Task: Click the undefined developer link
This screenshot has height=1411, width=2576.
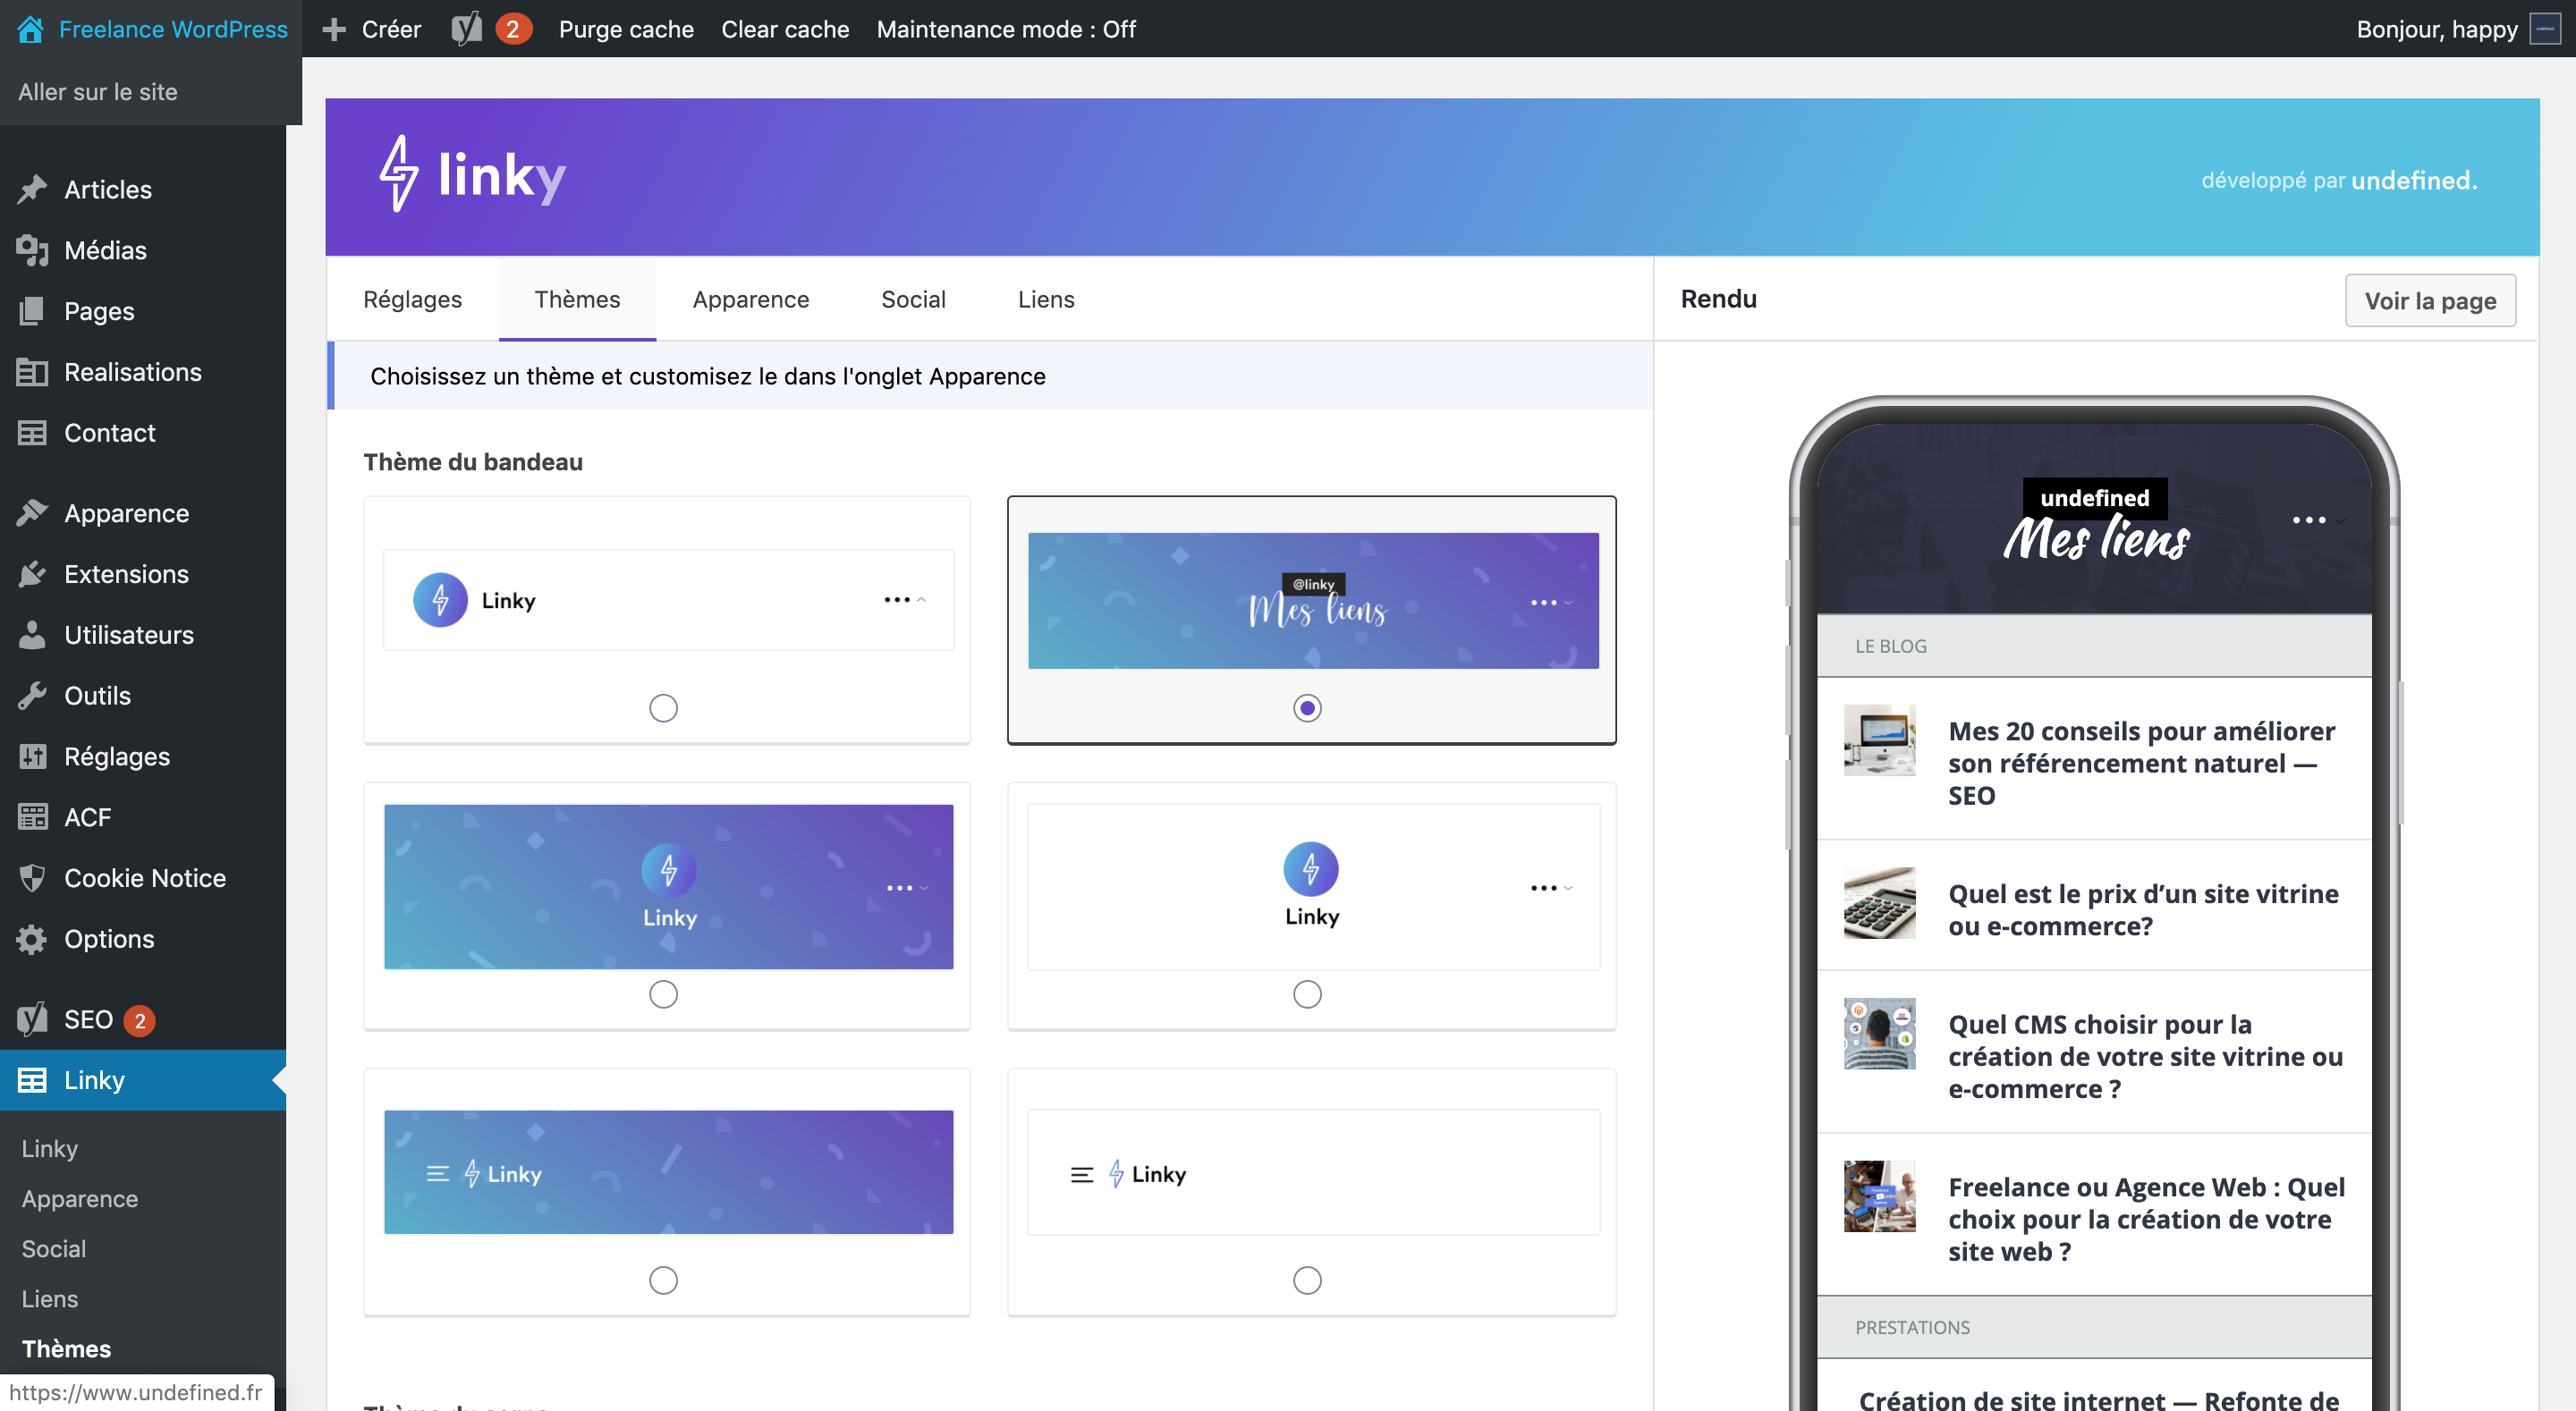Action: coord(2414,180)
